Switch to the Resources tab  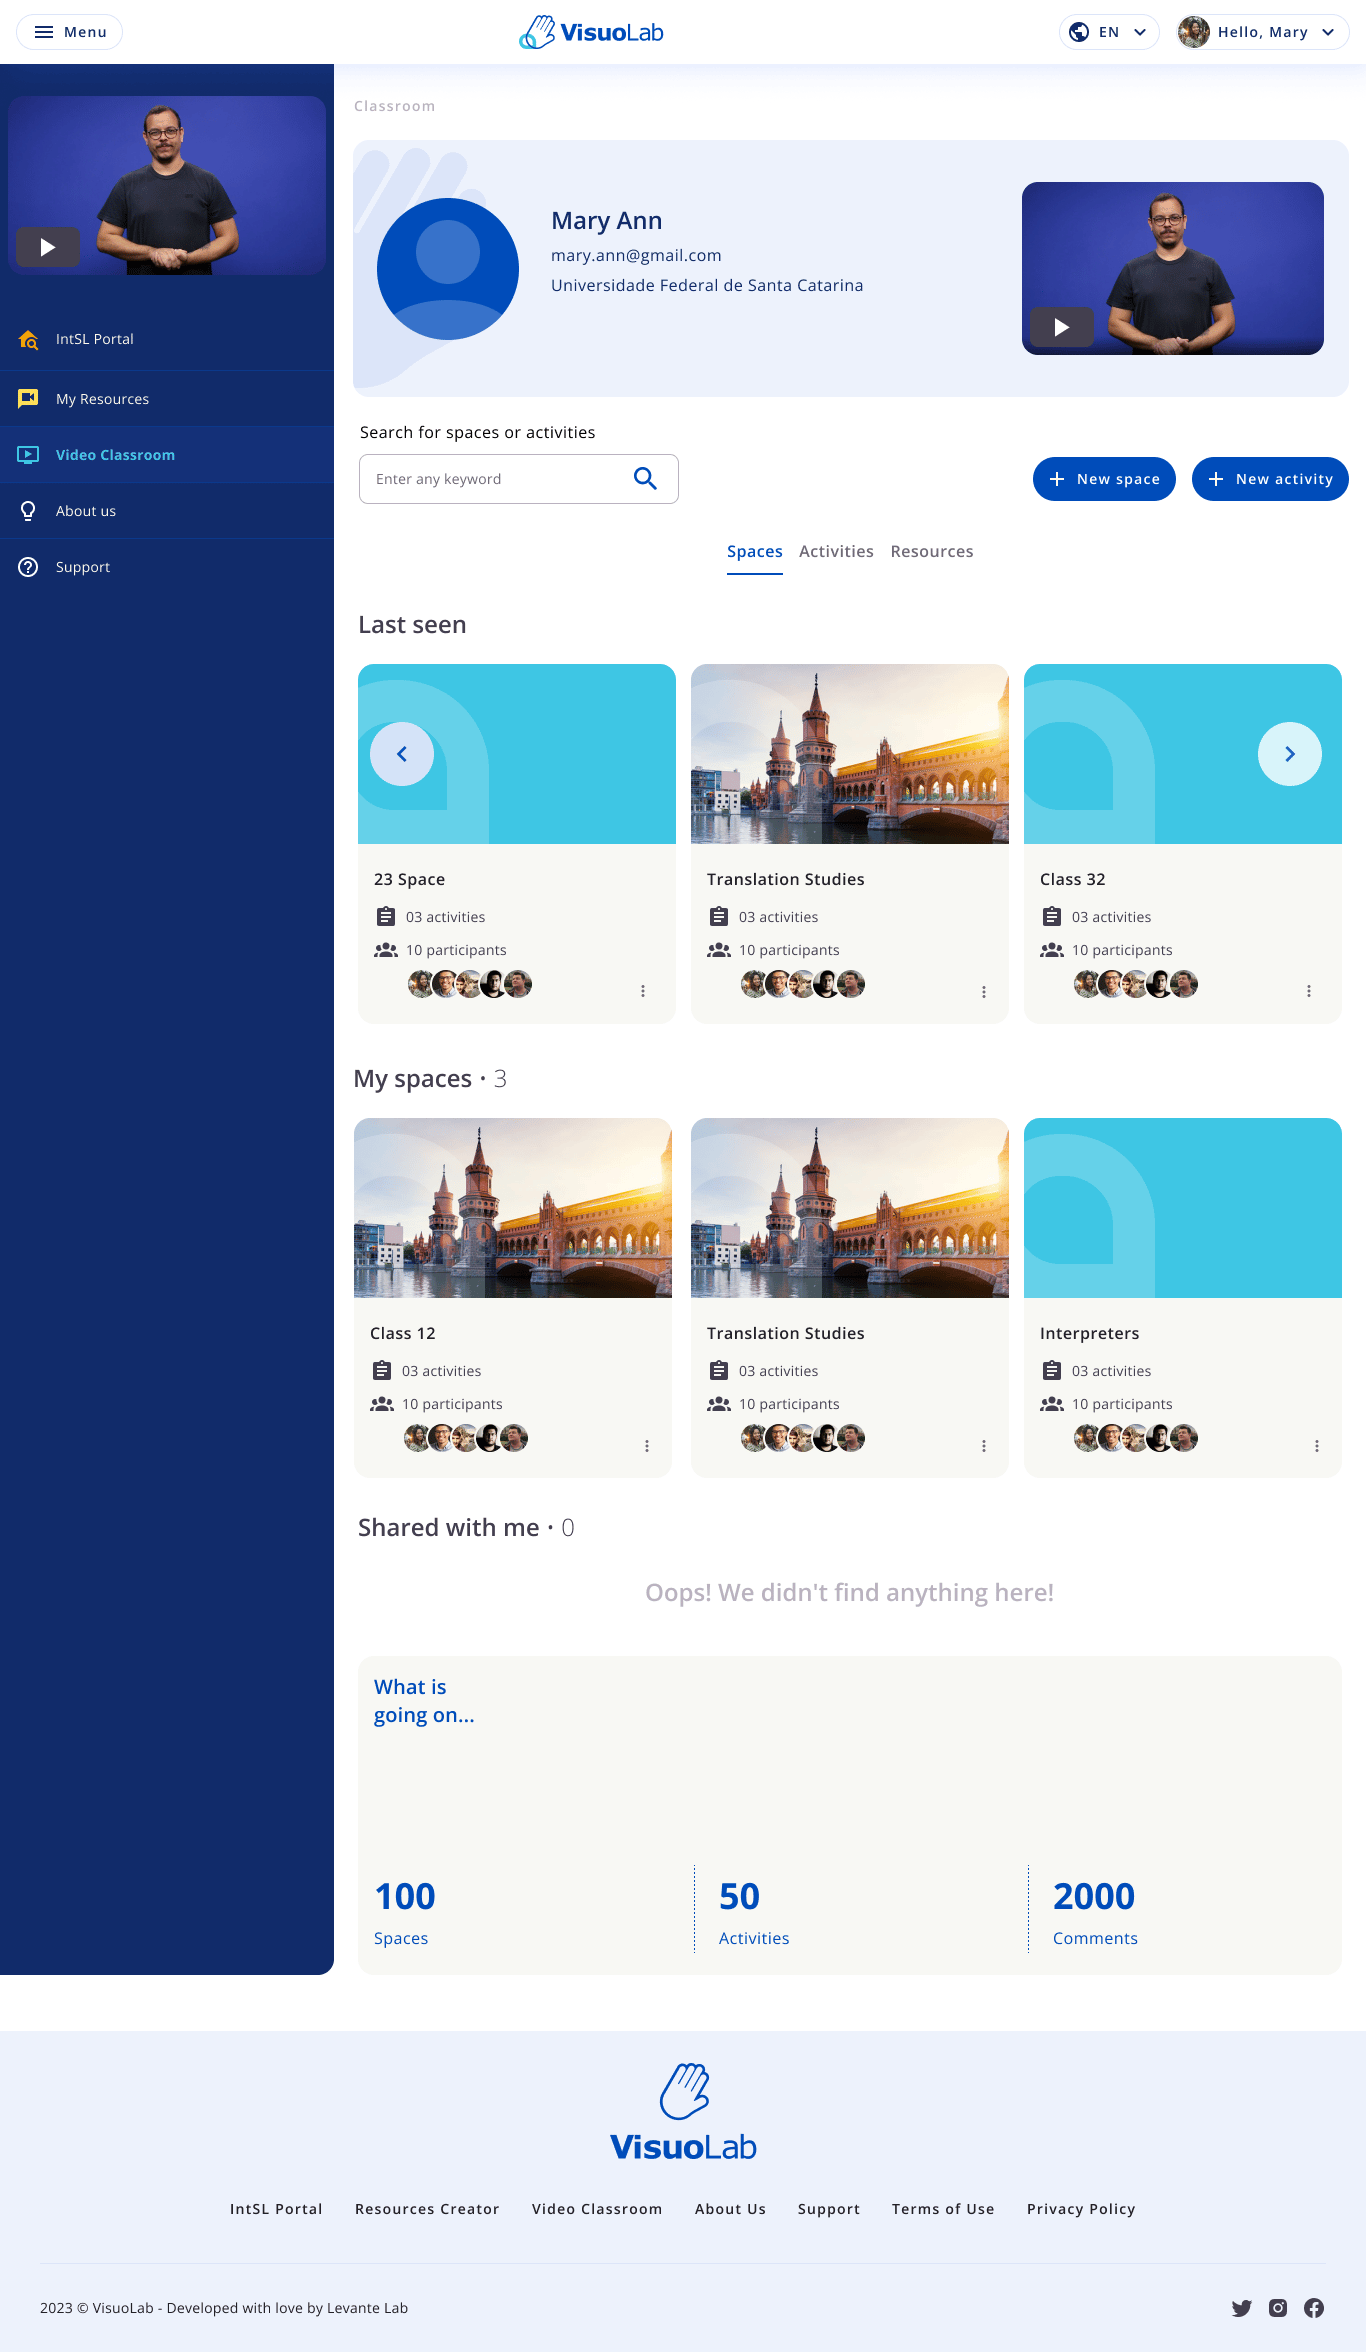tap(932, 552)
